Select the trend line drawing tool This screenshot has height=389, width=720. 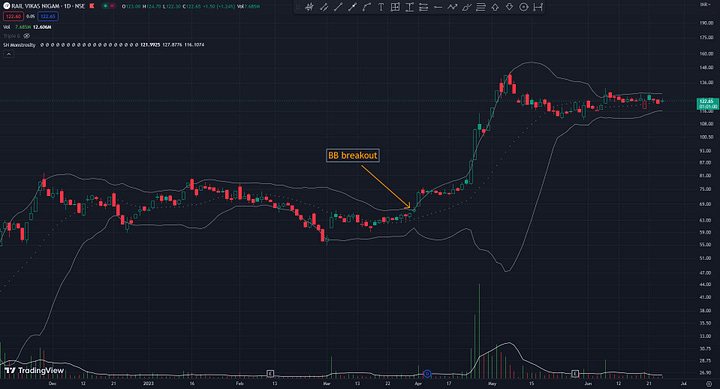(338, 7)
